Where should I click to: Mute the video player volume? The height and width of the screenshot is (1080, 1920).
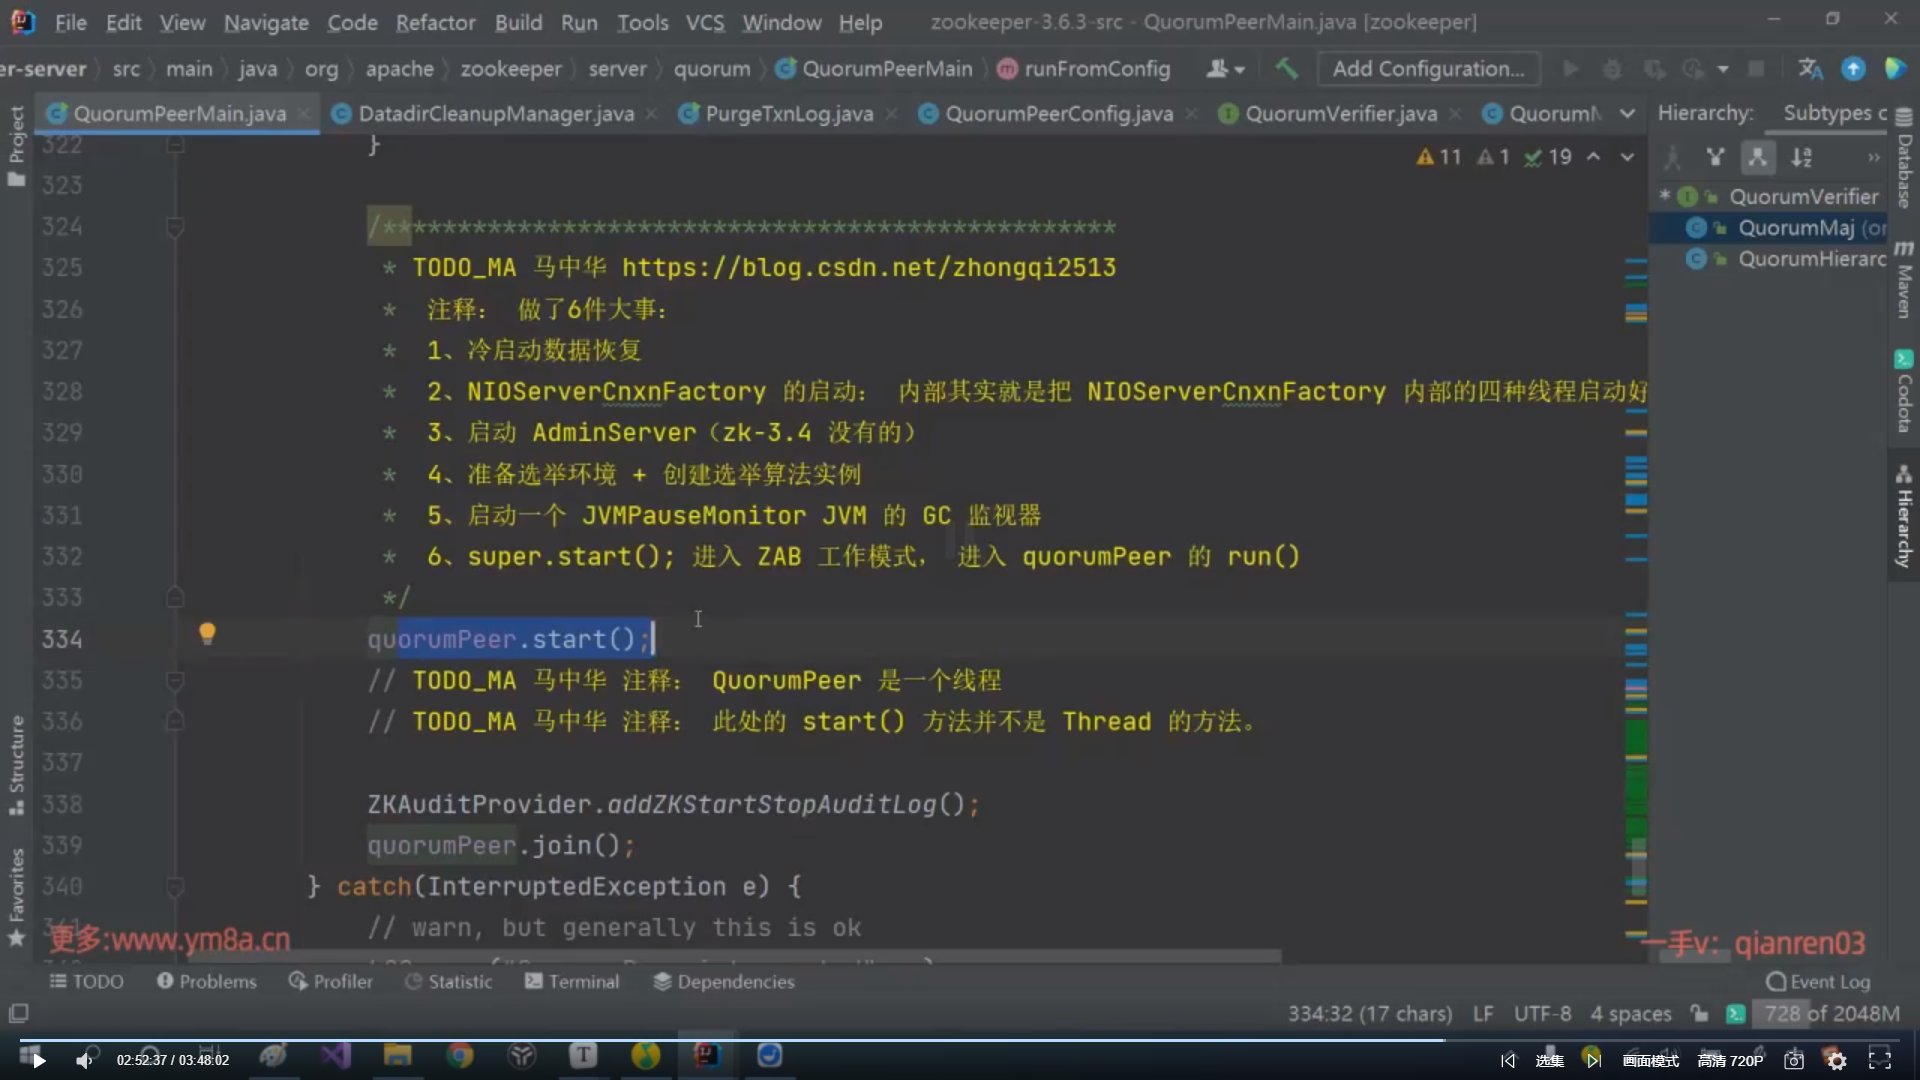pyautogui.click(x=85, y=1060)
